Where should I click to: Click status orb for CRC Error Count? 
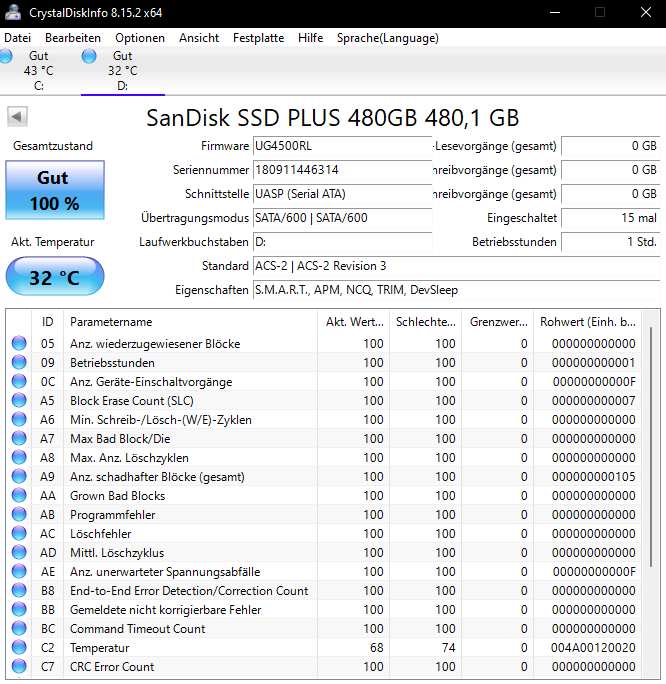19,666
